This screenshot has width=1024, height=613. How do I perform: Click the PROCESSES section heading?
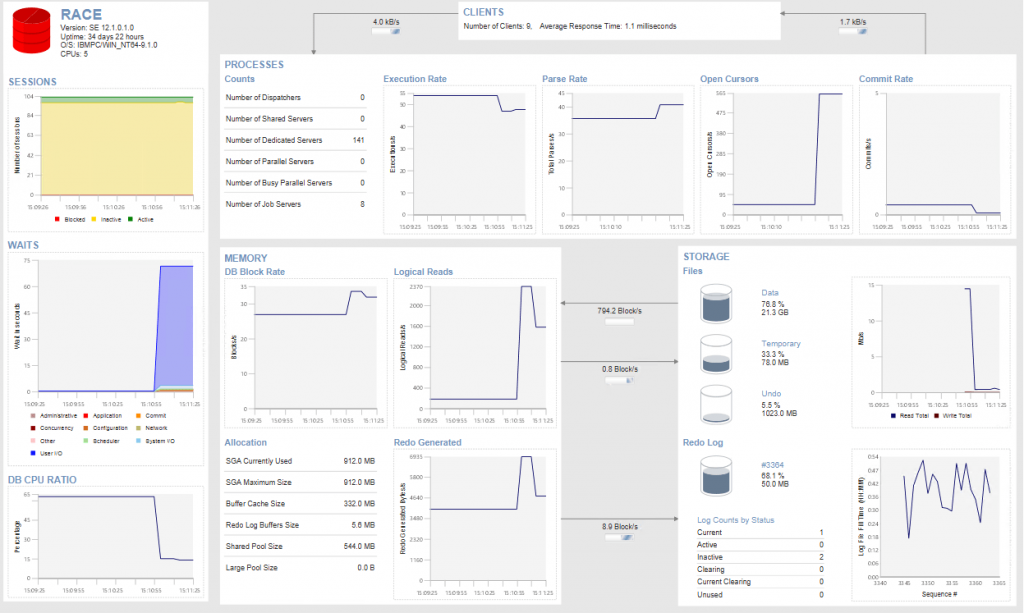click(254, 65)
